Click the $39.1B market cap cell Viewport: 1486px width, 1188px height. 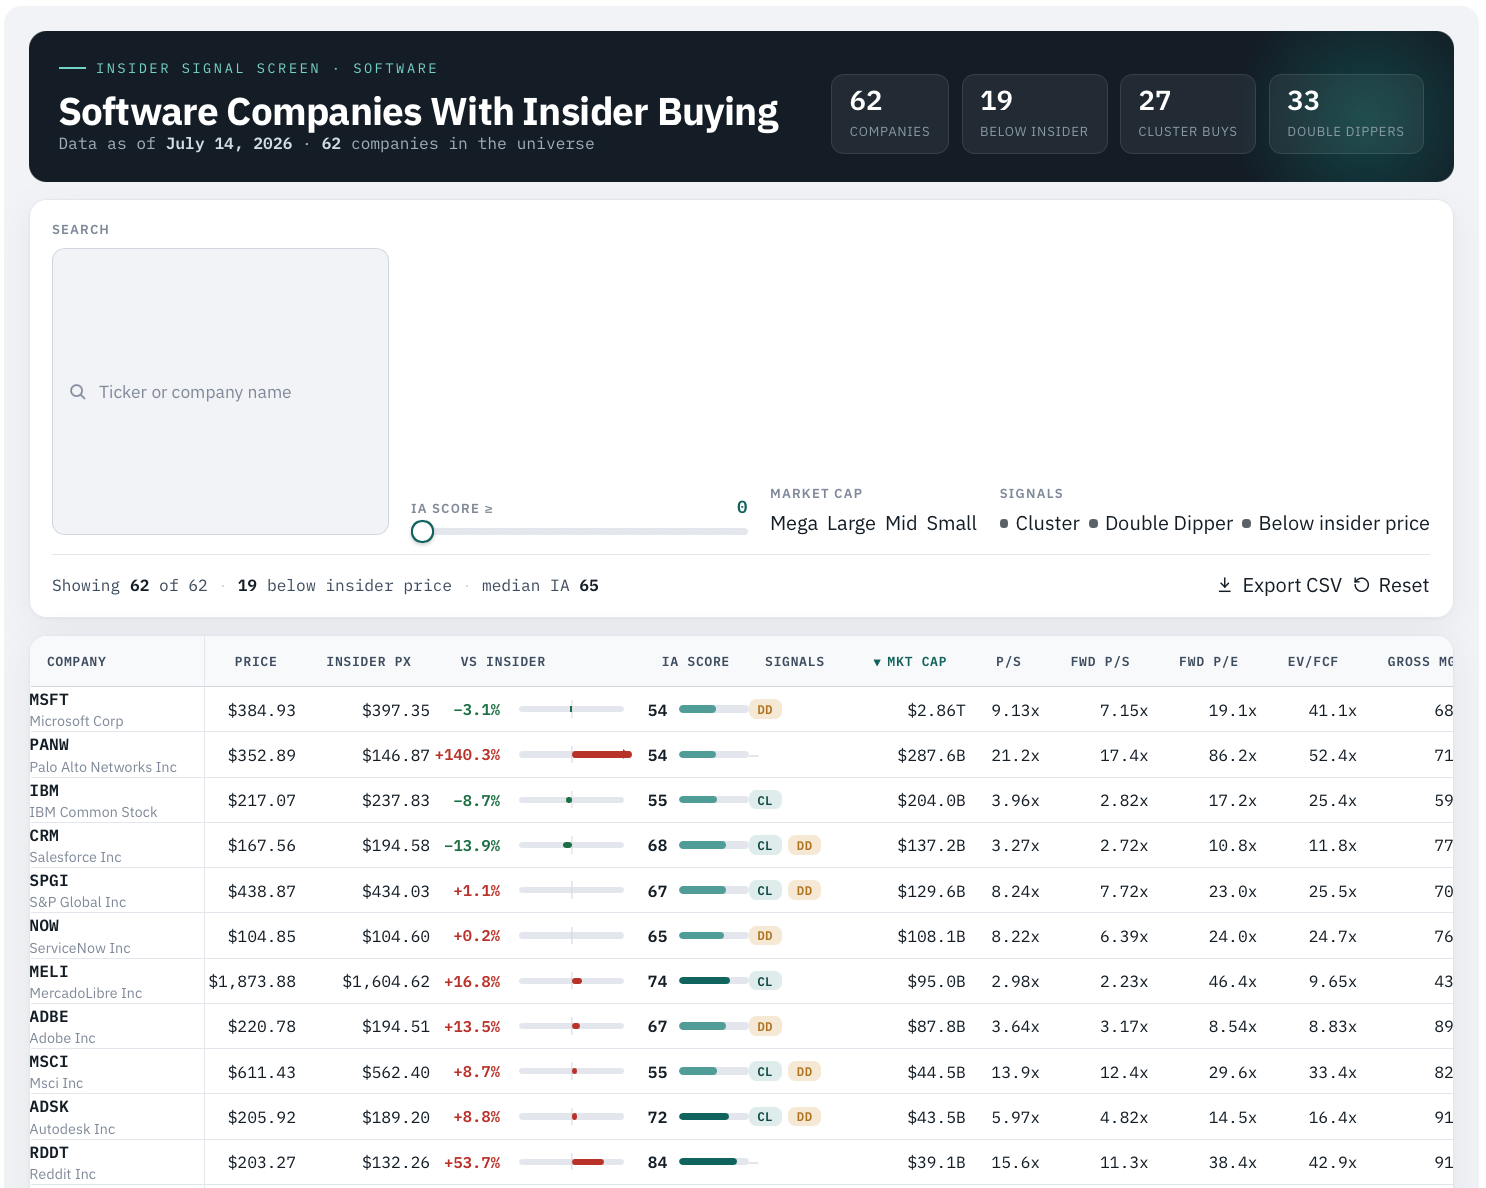936,1162
